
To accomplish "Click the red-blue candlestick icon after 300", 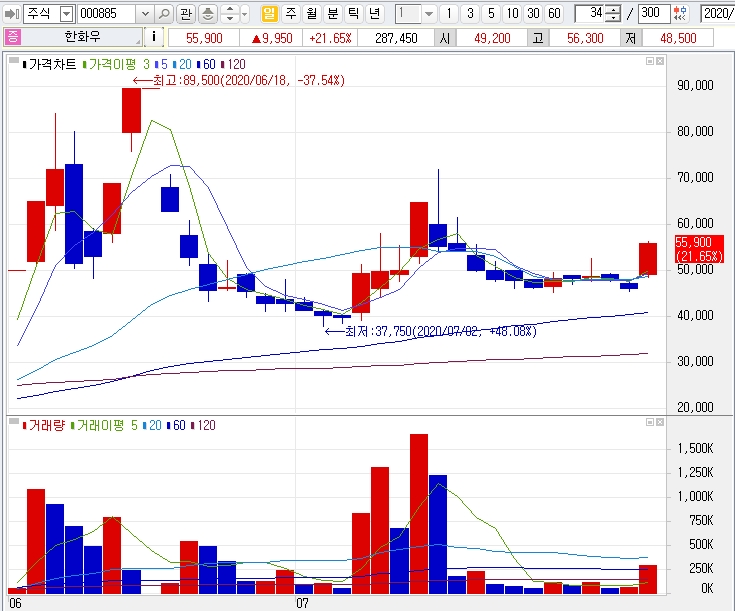I will pyautogui.click(x=680, y=14).
